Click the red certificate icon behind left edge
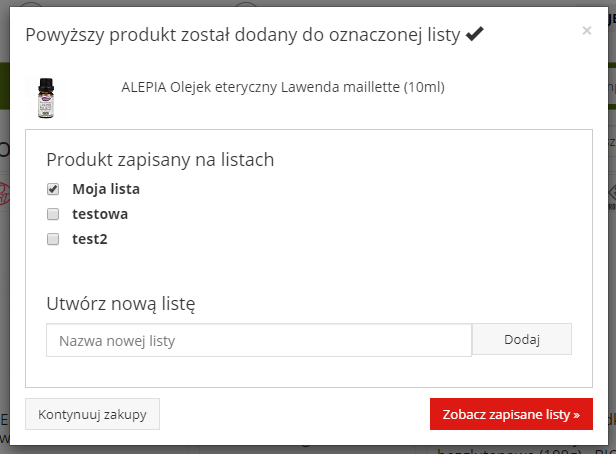The height and width of the screenshot is (454, 616). [4, 193]
